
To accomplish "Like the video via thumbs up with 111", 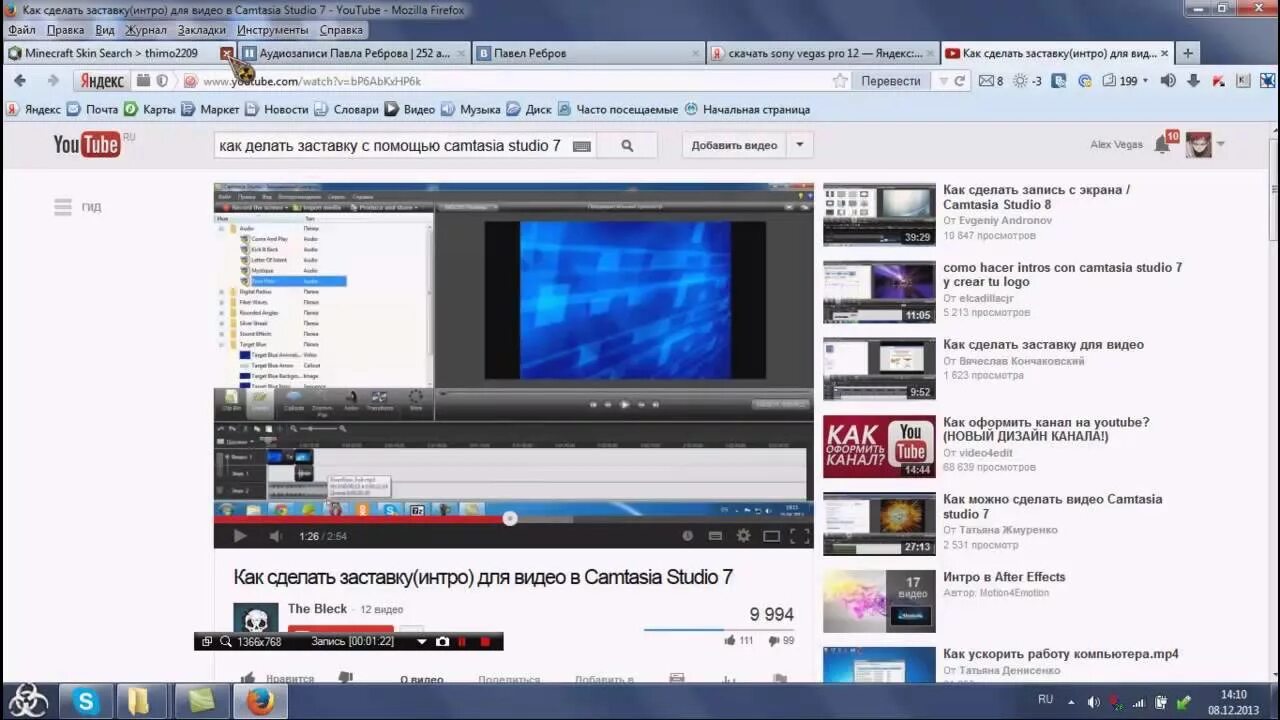I will coord(738,640).
